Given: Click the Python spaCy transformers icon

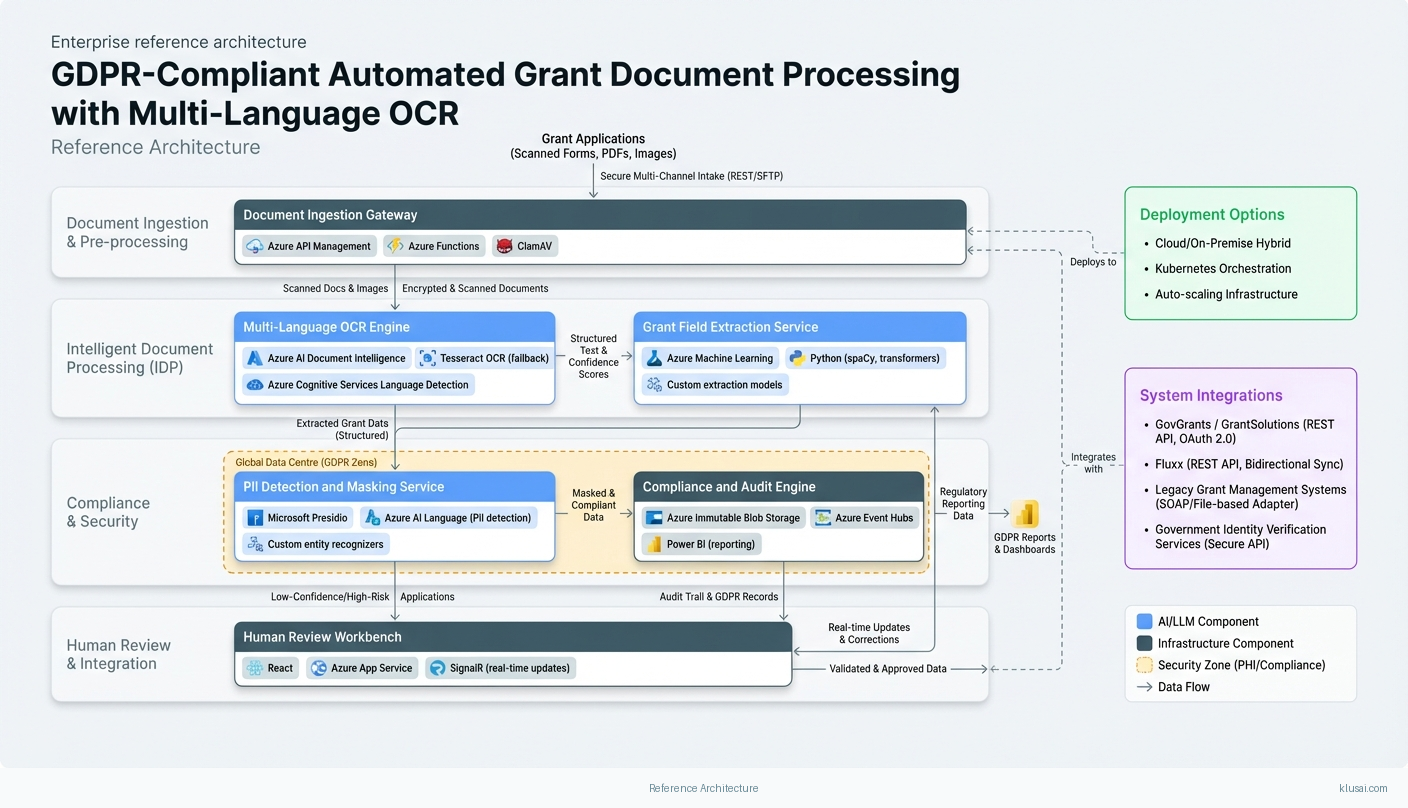Looking at the screenshot, I should click(x=797, y=358).
